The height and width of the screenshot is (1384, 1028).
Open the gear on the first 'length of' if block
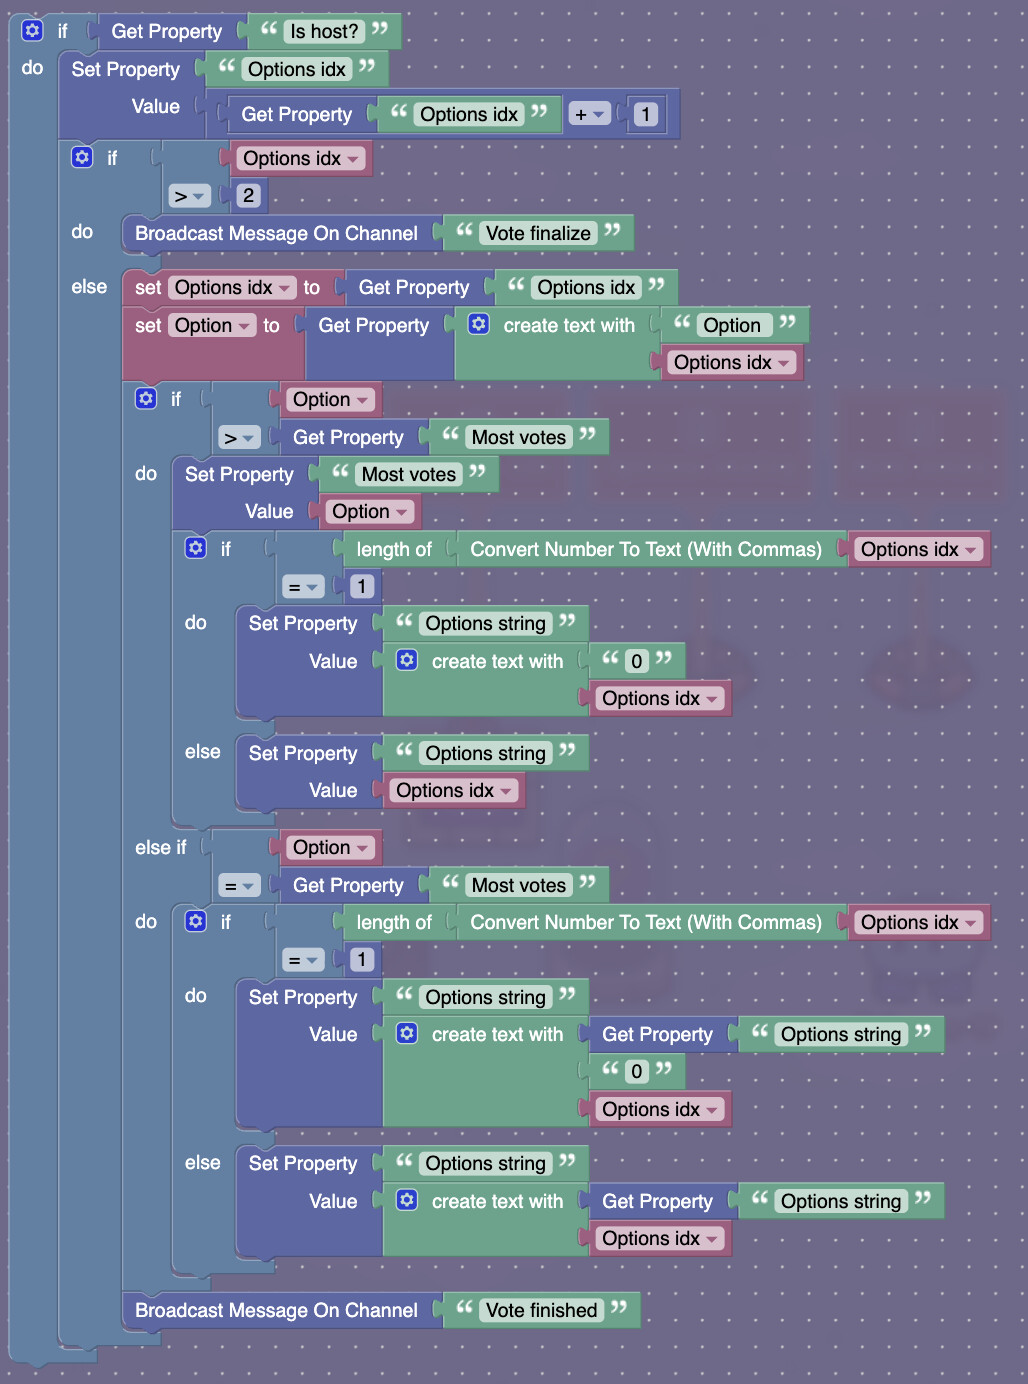196,548
